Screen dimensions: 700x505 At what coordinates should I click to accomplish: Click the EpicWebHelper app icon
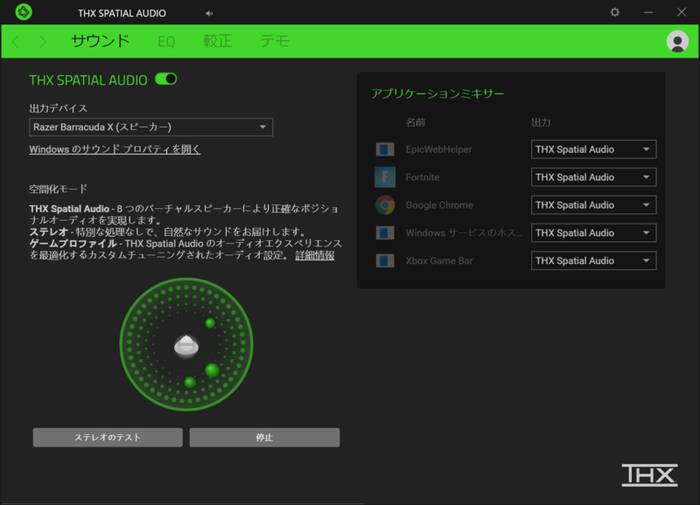(x=385, y=149)
